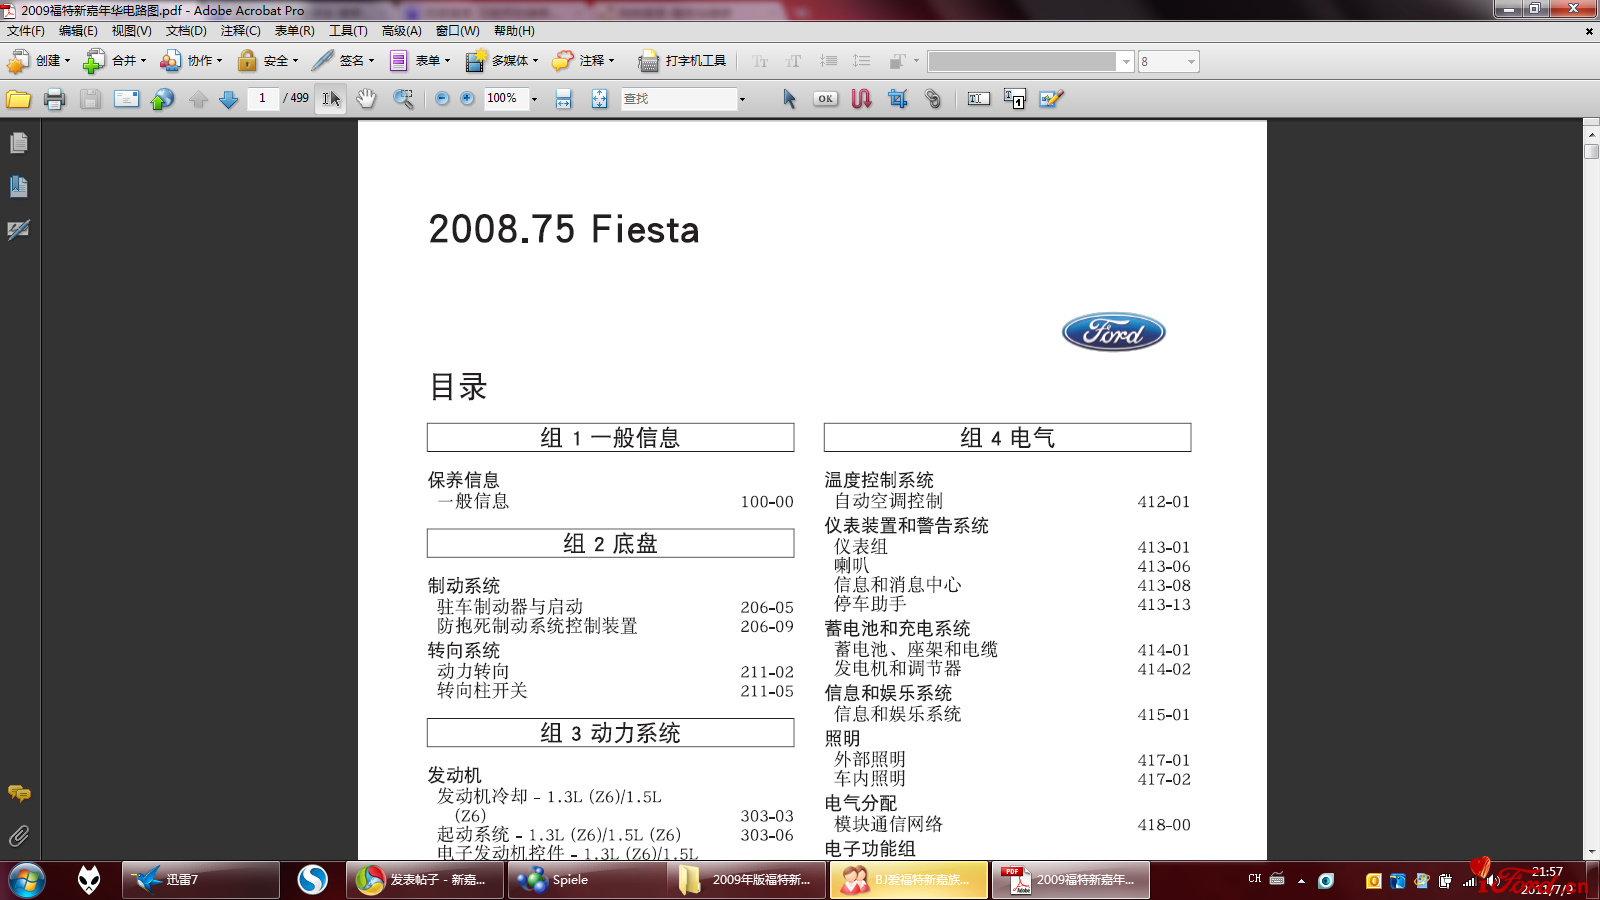Open the Find options dropdown arrow
1600x900 pixels.
point(742,99)
